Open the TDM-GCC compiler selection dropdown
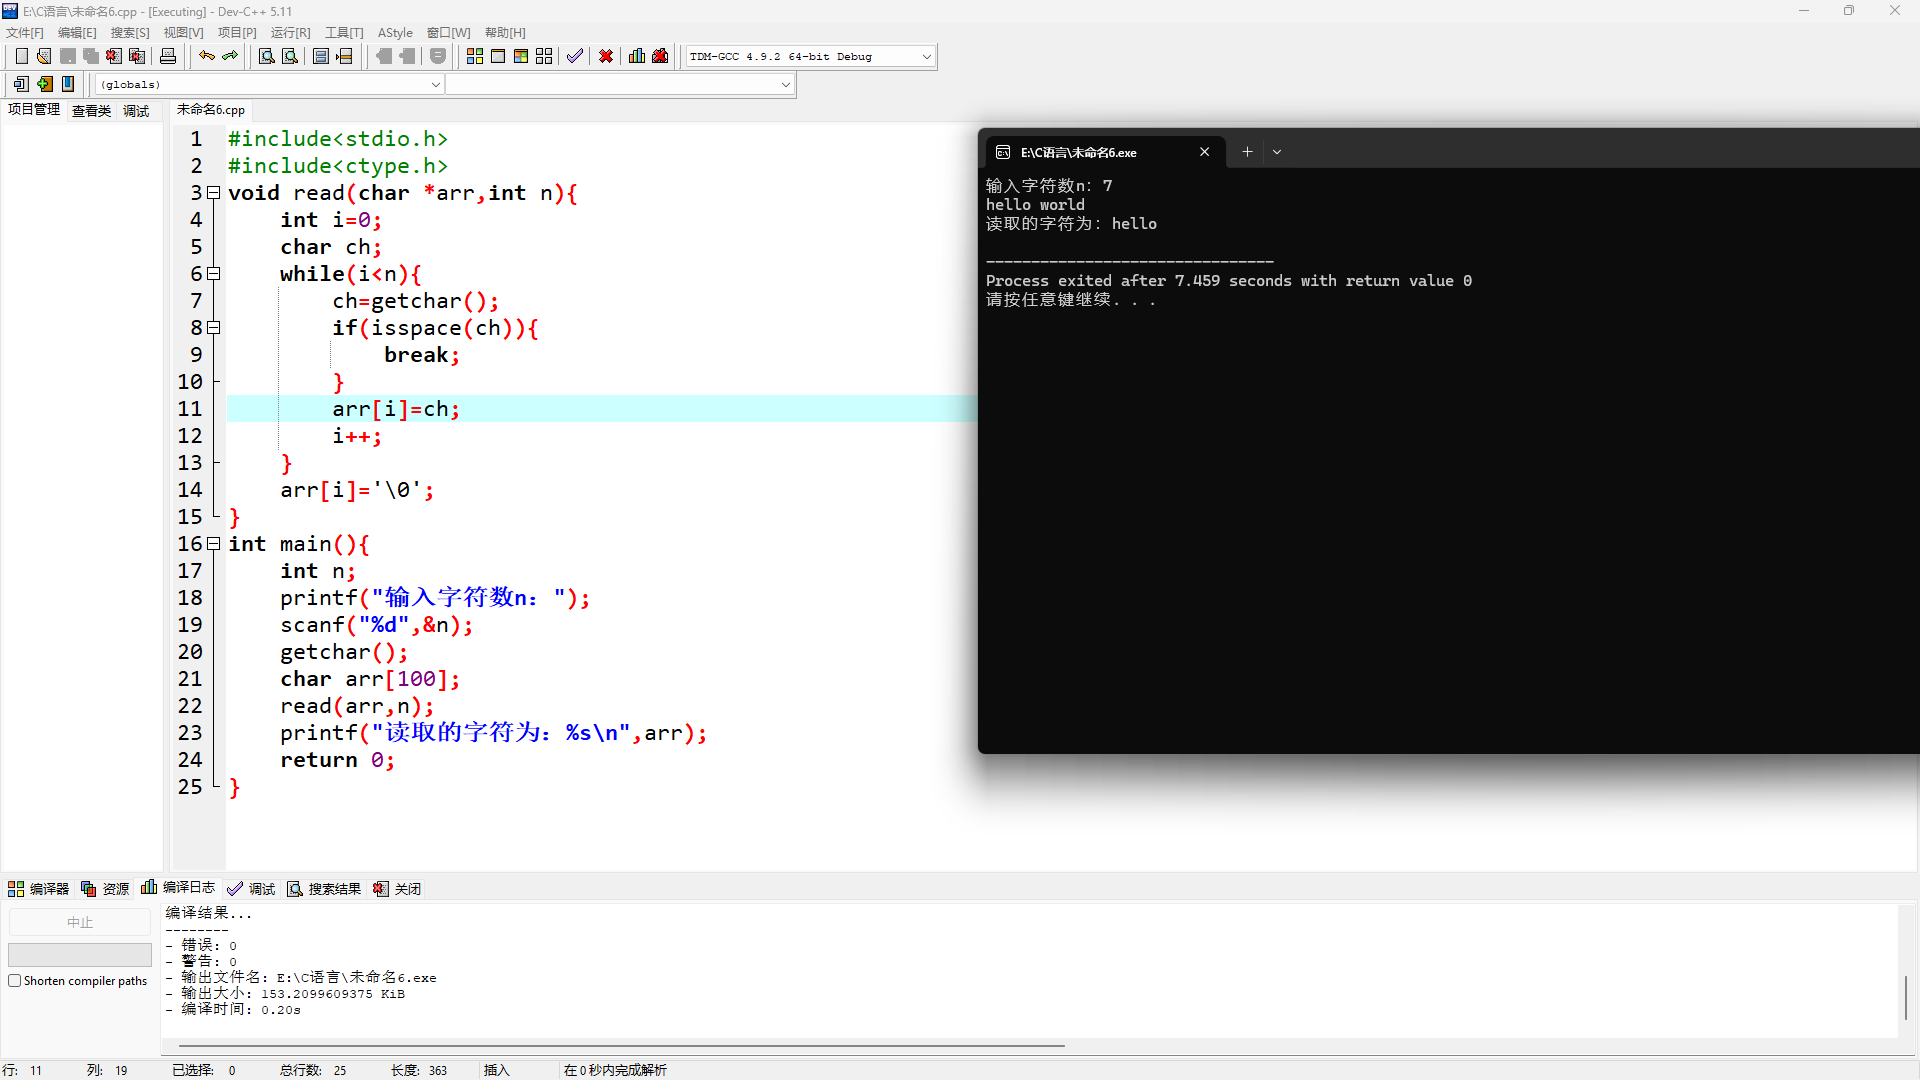 coord(926,57)
